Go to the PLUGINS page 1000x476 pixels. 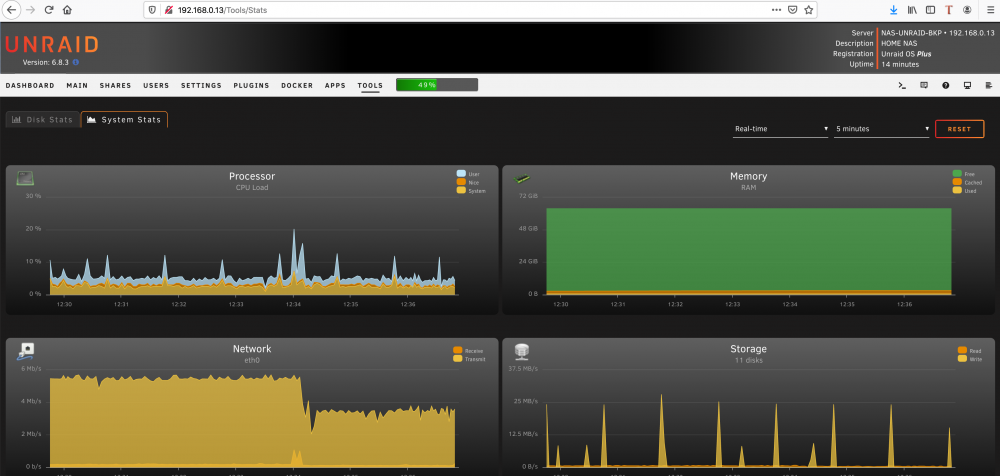click(251, 86)
